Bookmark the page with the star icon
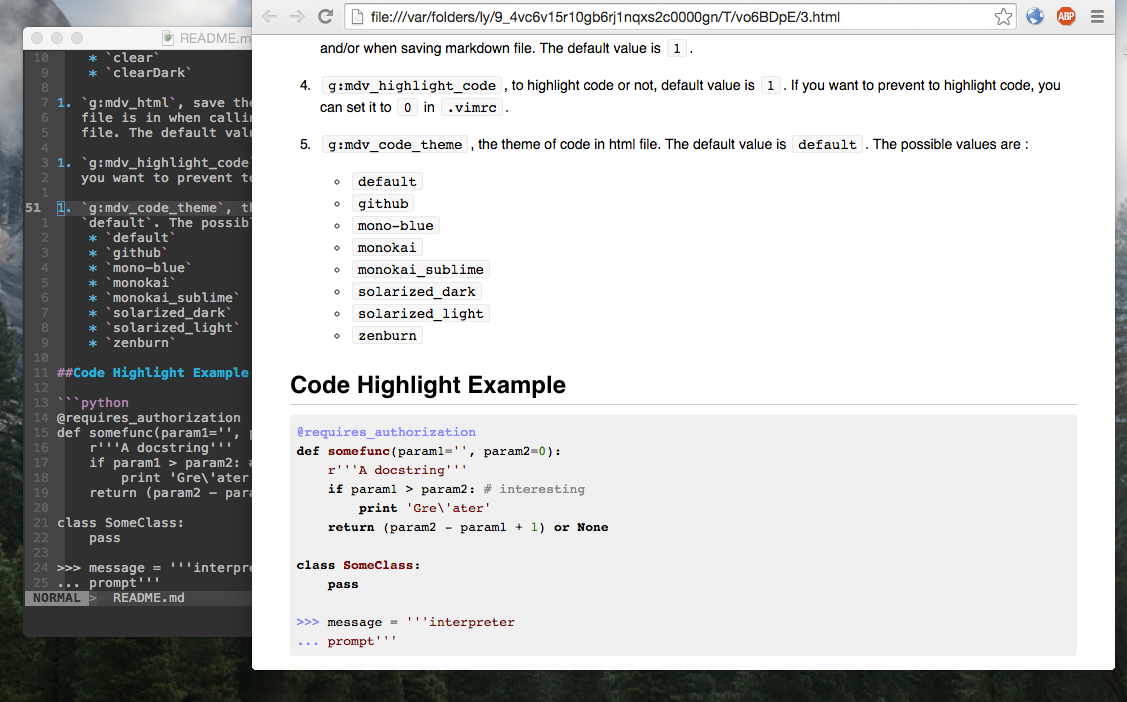Image resolution: width=1127 pixels, height=702 pixels. click(x=1003, y=17)
